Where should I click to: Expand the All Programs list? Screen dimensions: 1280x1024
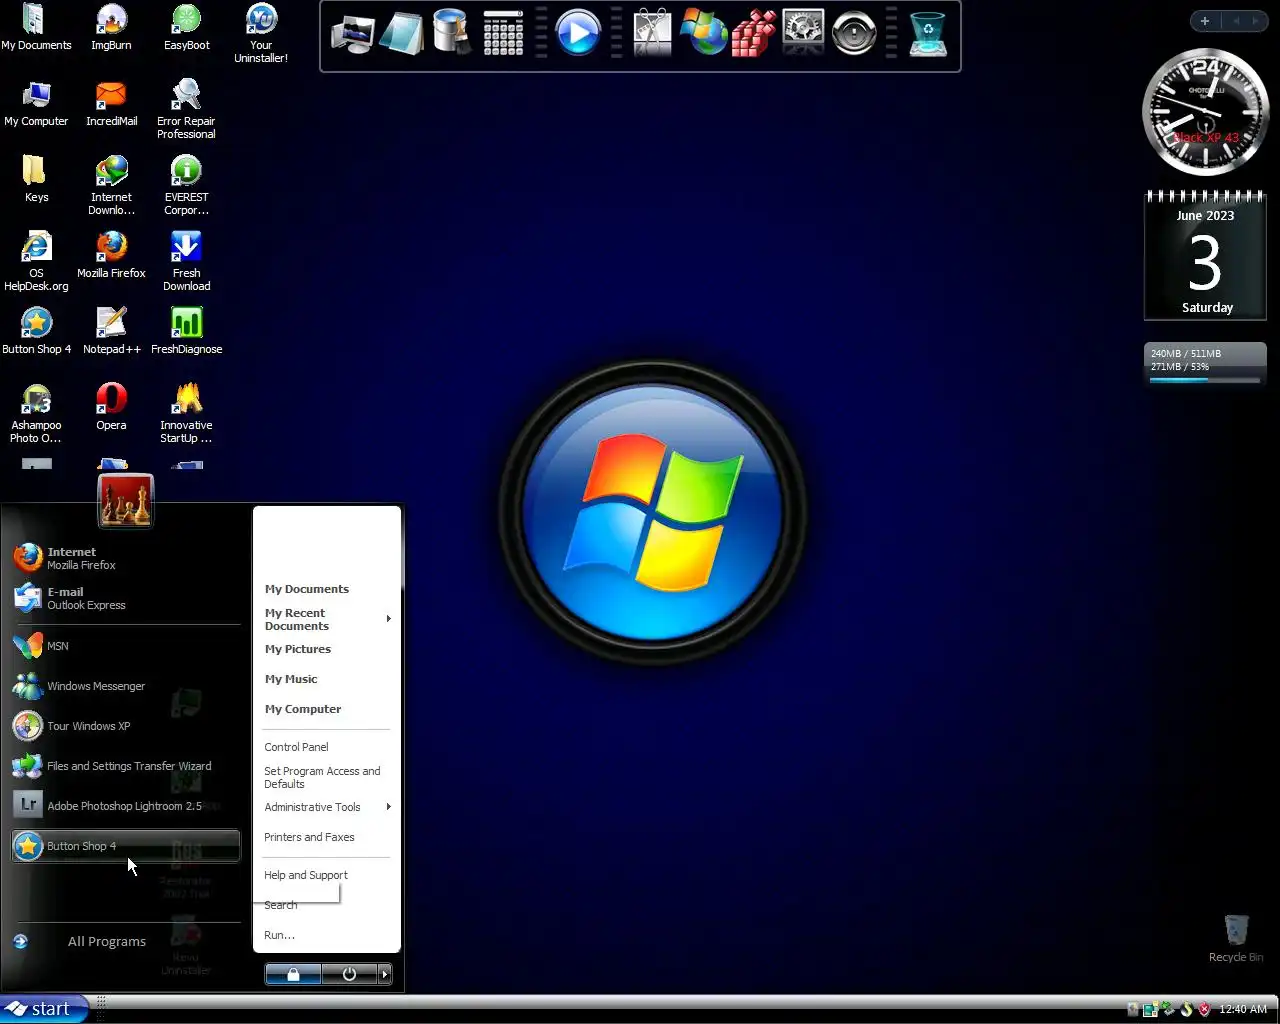click(x=106, y=941)
